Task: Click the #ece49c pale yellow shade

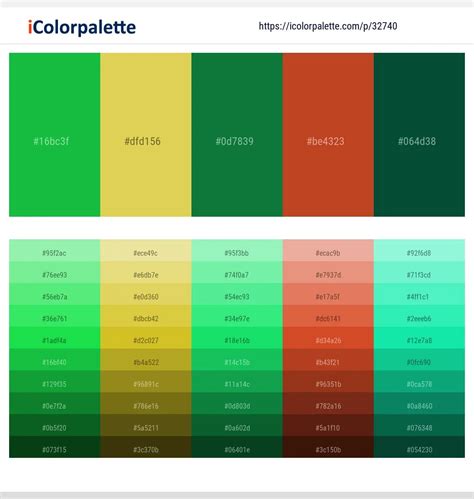Action: point(146,251)
